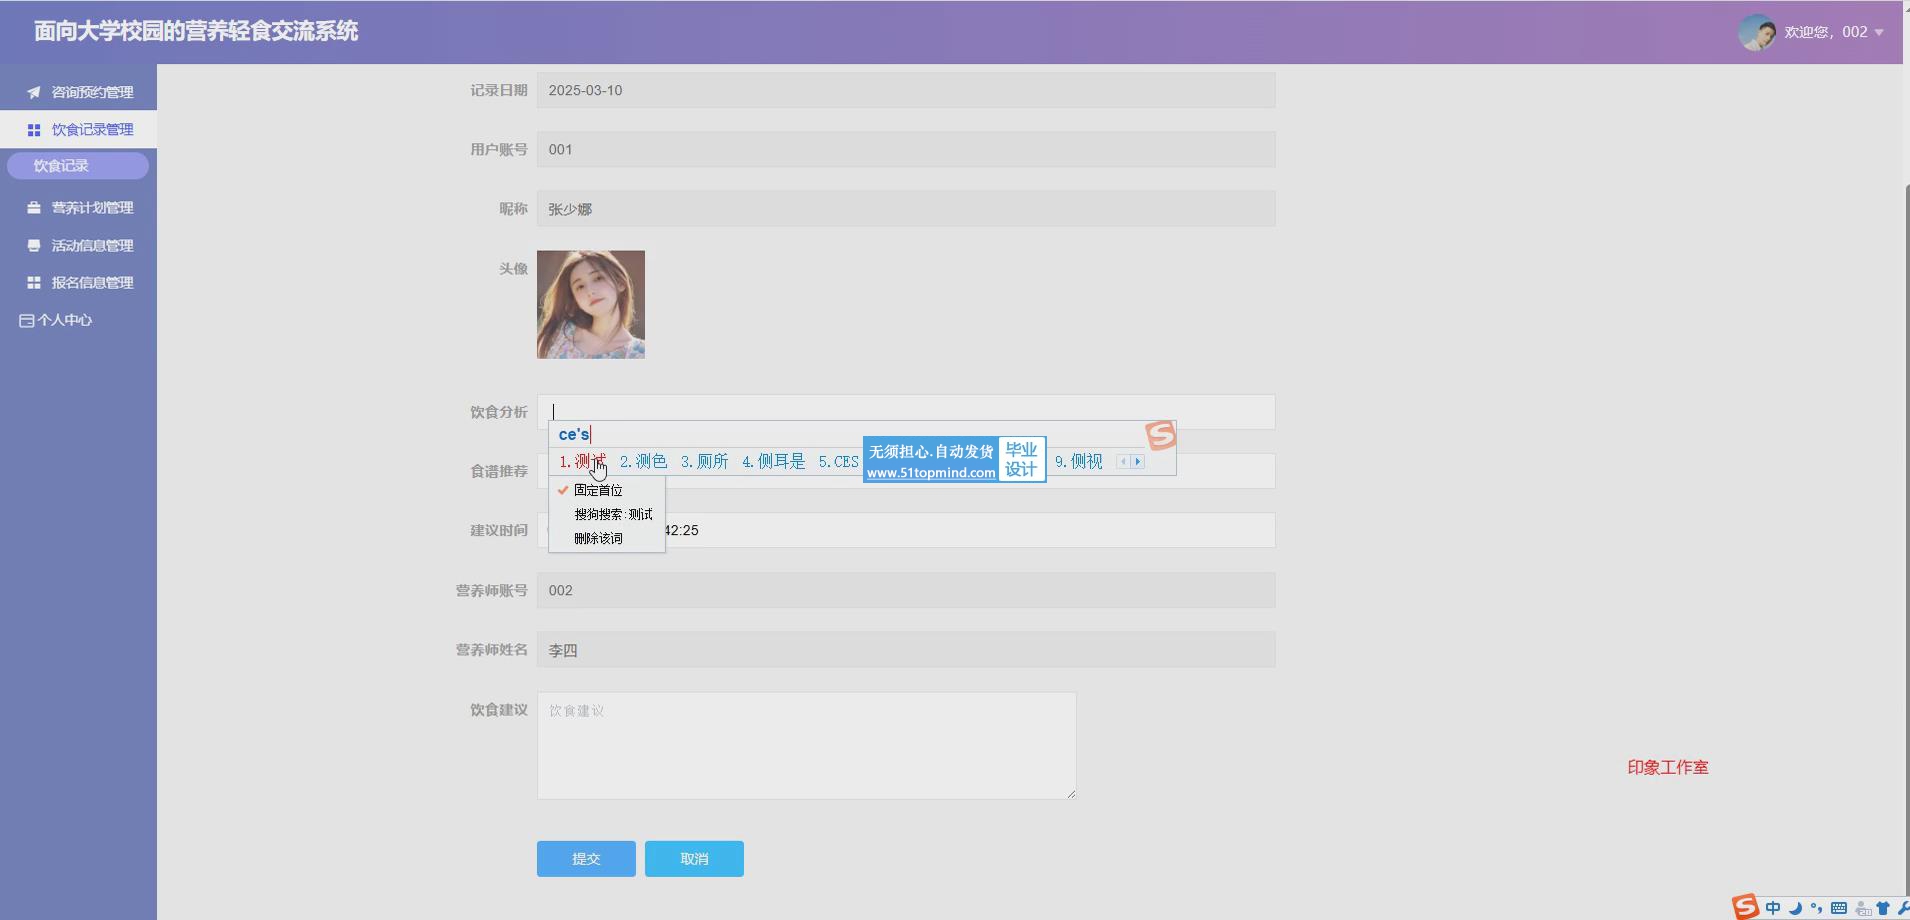Viewport: 1910px width, 920px height.
Task: Click the Sogou skin shirt icon
Action: [1883, 908]
